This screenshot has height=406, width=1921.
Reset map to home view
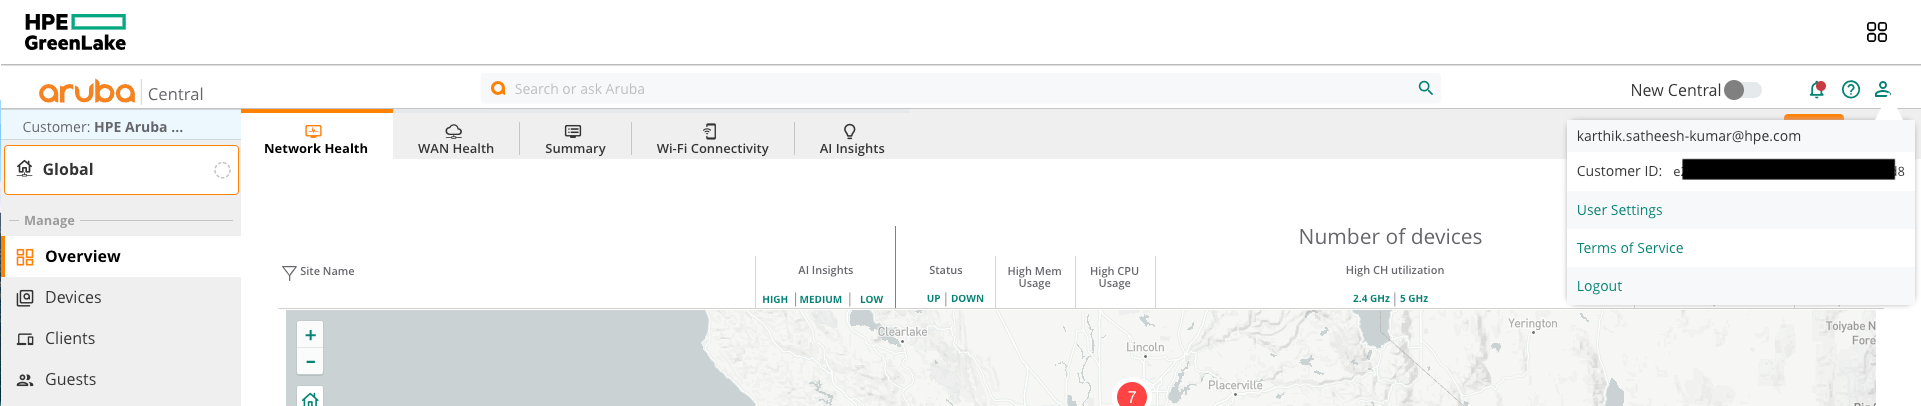(x=311, y=397)
